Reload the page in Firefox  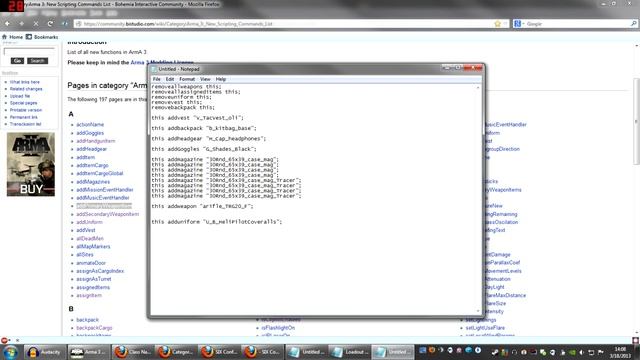pyautogui.click(x=50, y=24)
